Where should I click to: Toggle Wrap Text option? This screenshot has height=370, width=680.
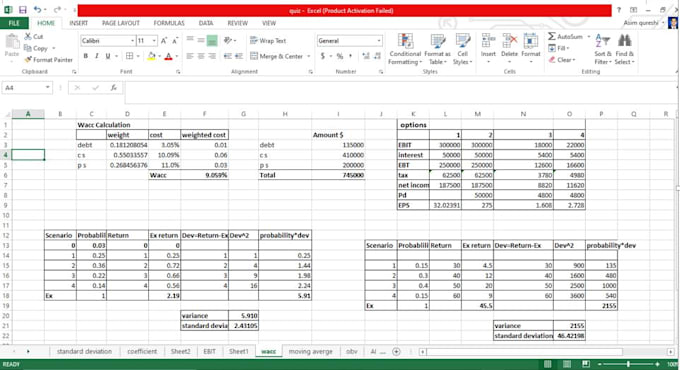click(268, 40)
